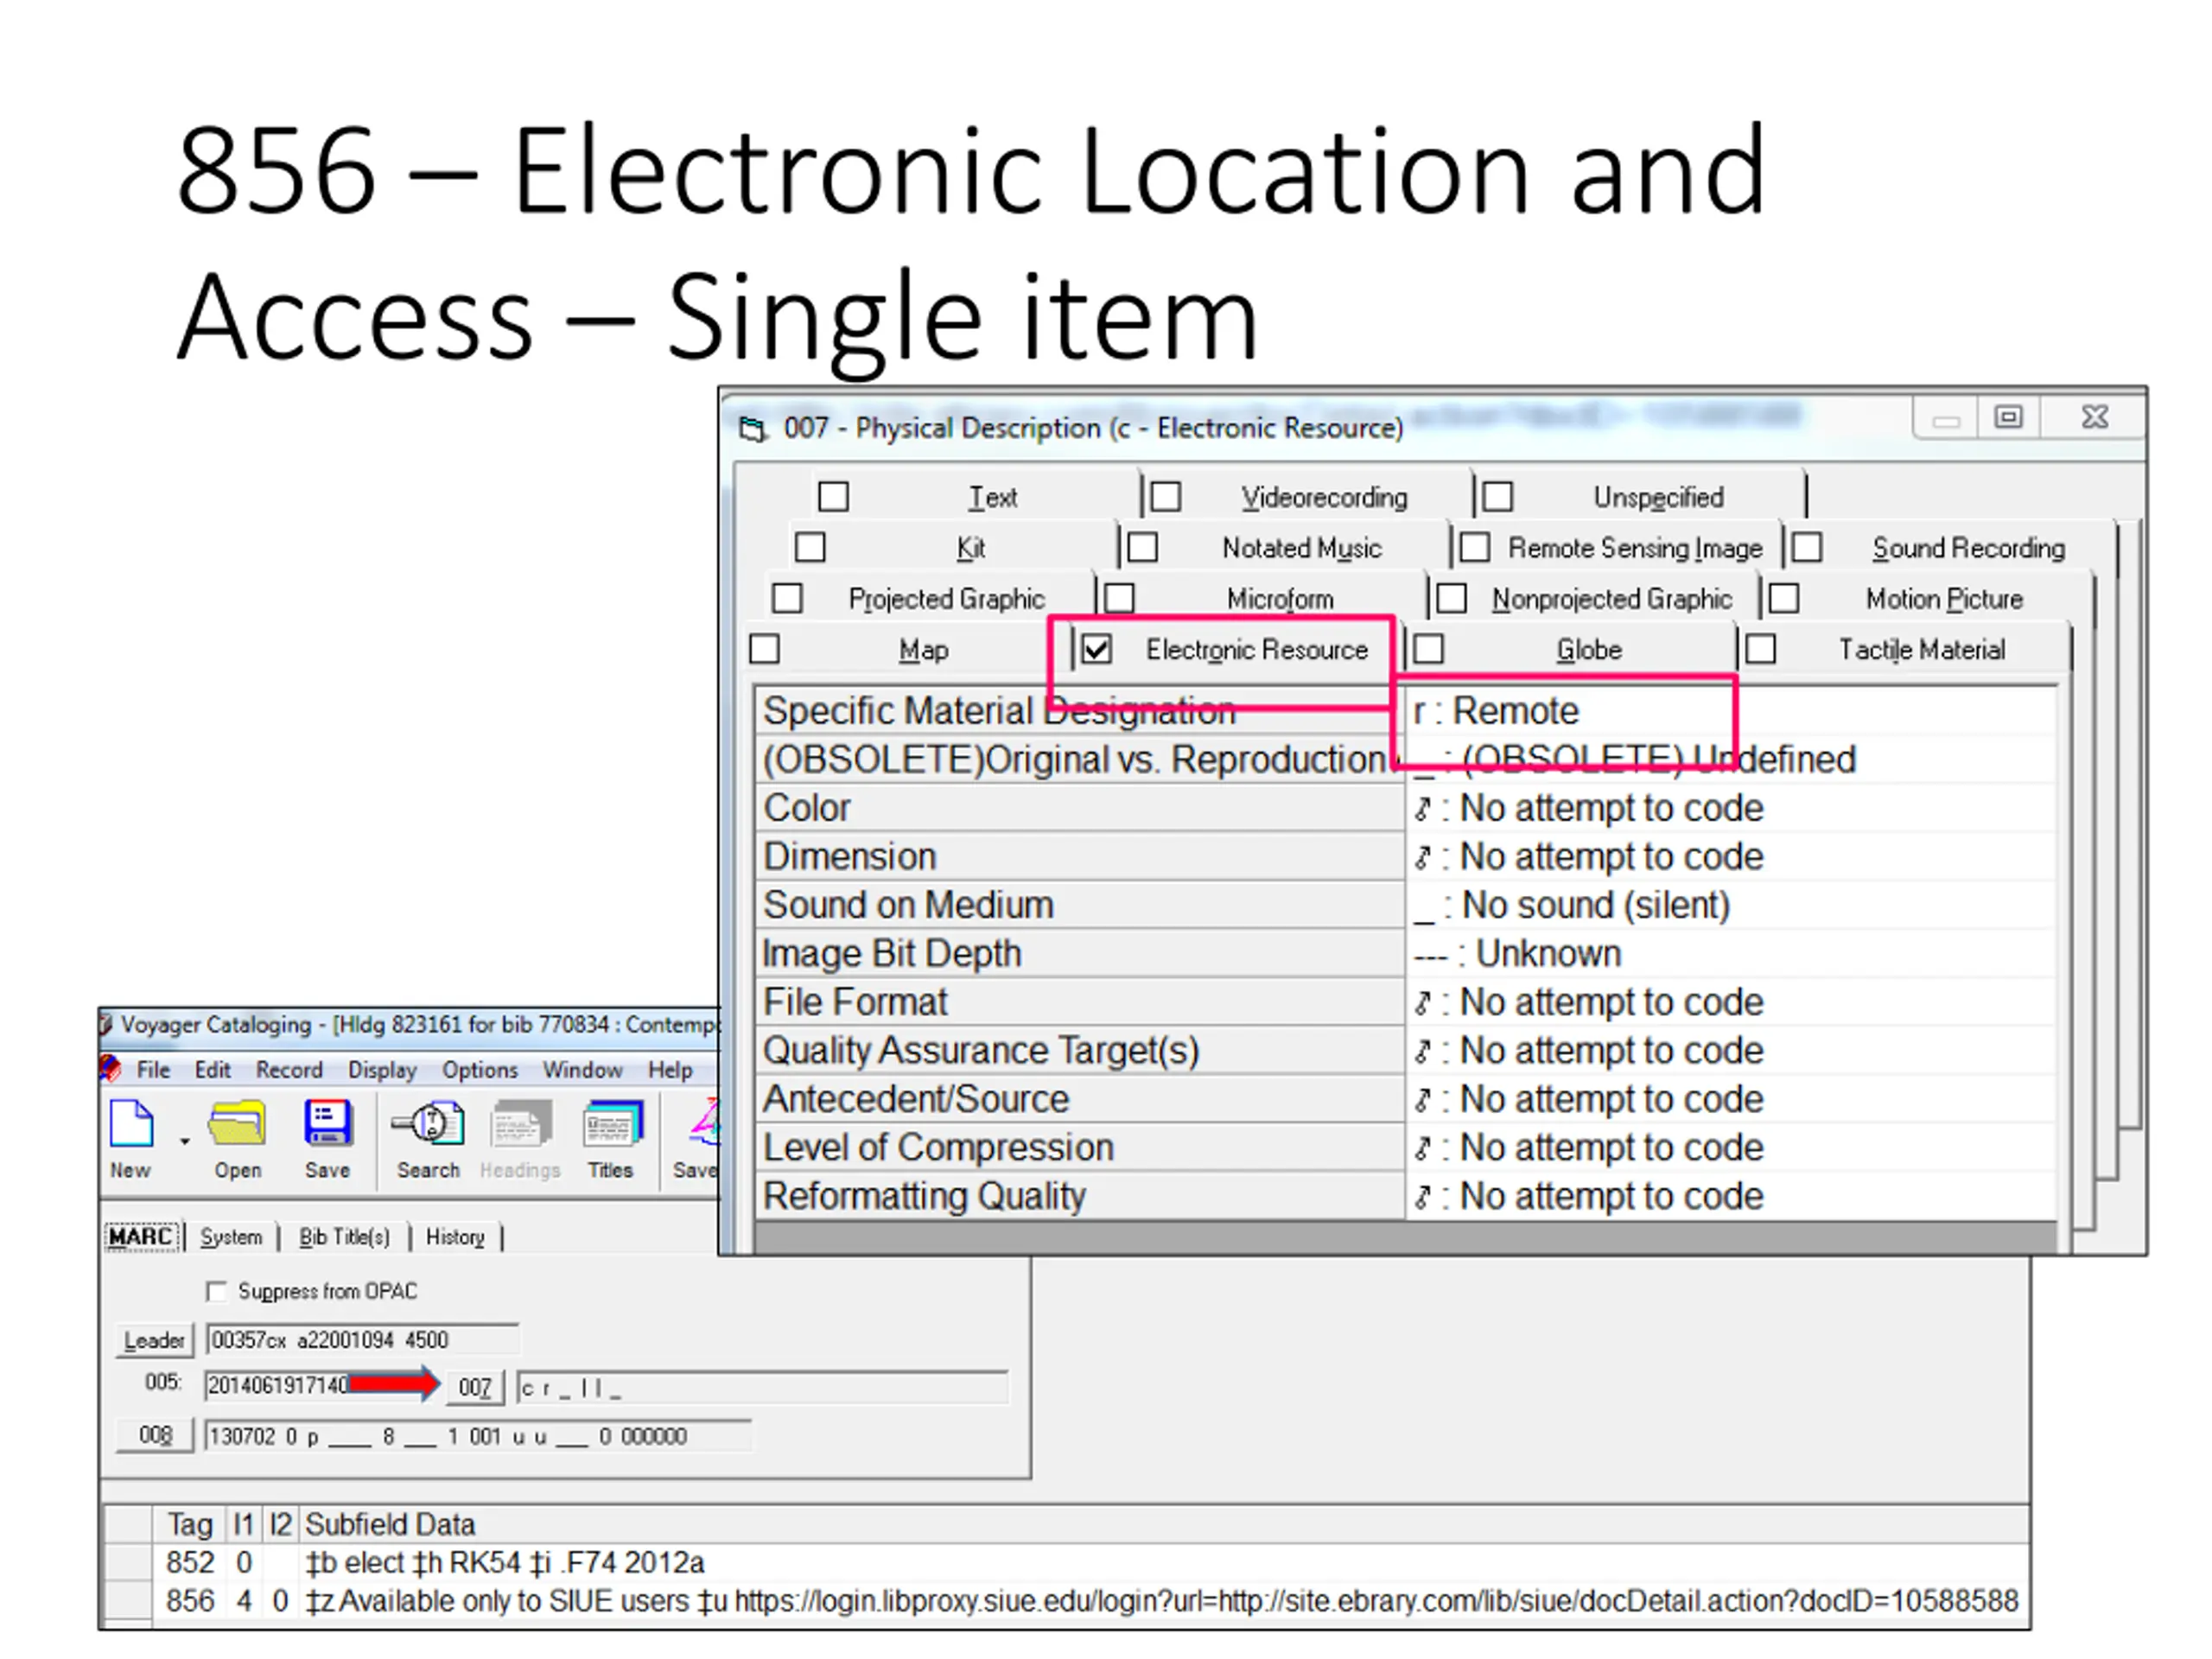
Task: Check the Nonprojected Graphic checkbox
Action: pyautogui.click(x=1451, y=599)
